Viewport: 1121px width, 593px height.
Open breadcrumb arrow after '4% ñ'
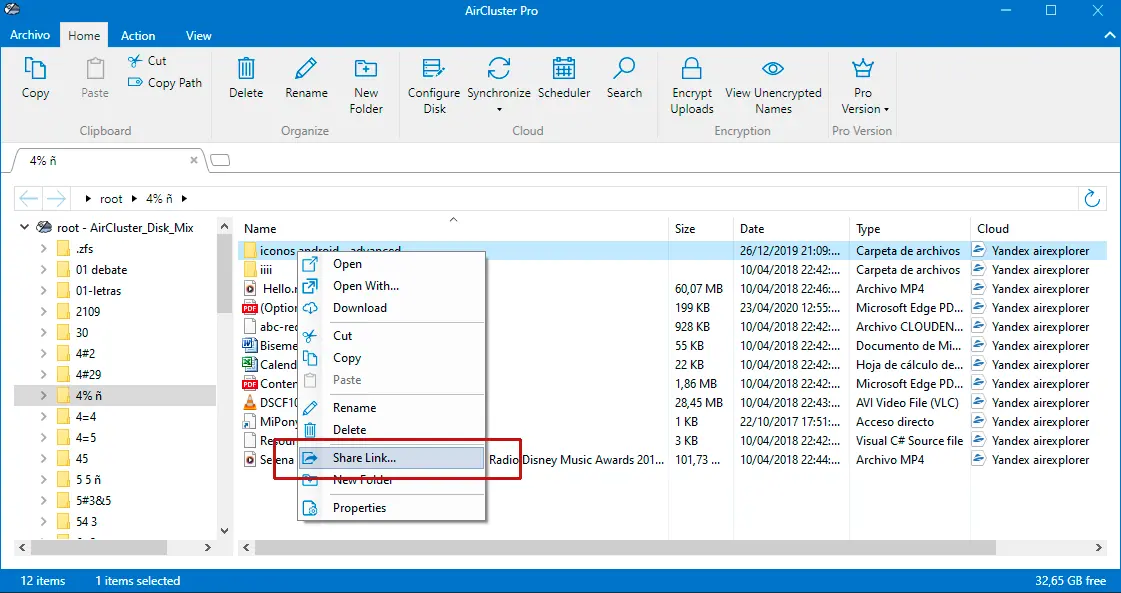click(x=184, y=199)
